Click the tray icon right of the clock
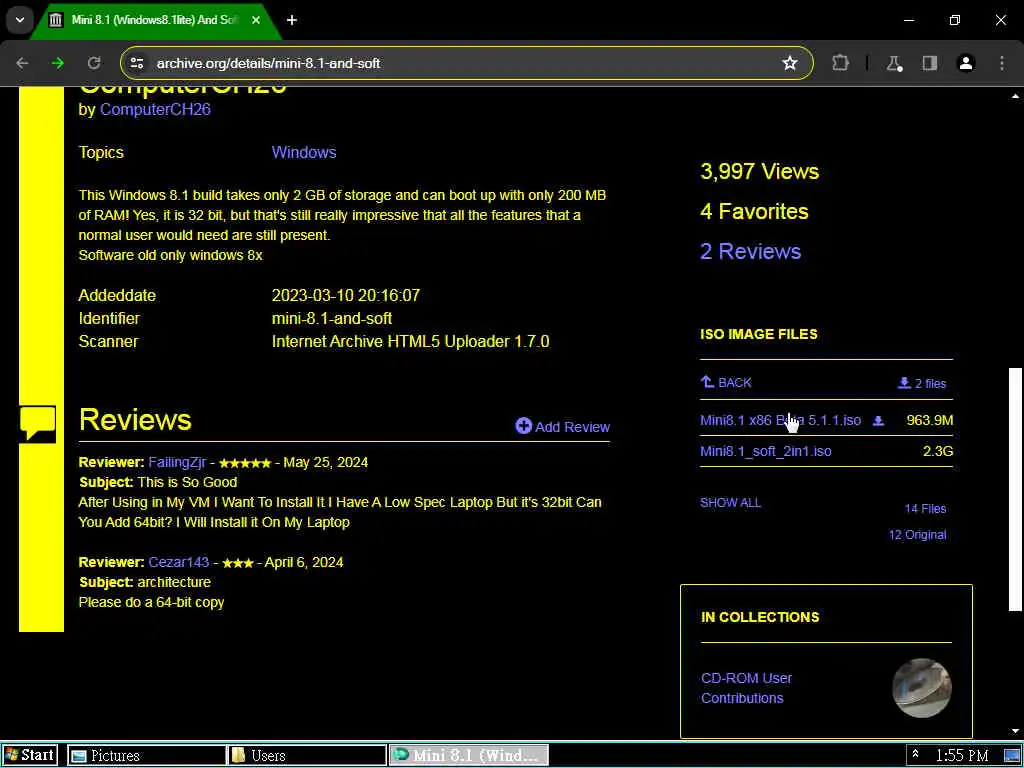This screenshot has width=1024, height=768. 1011,756
